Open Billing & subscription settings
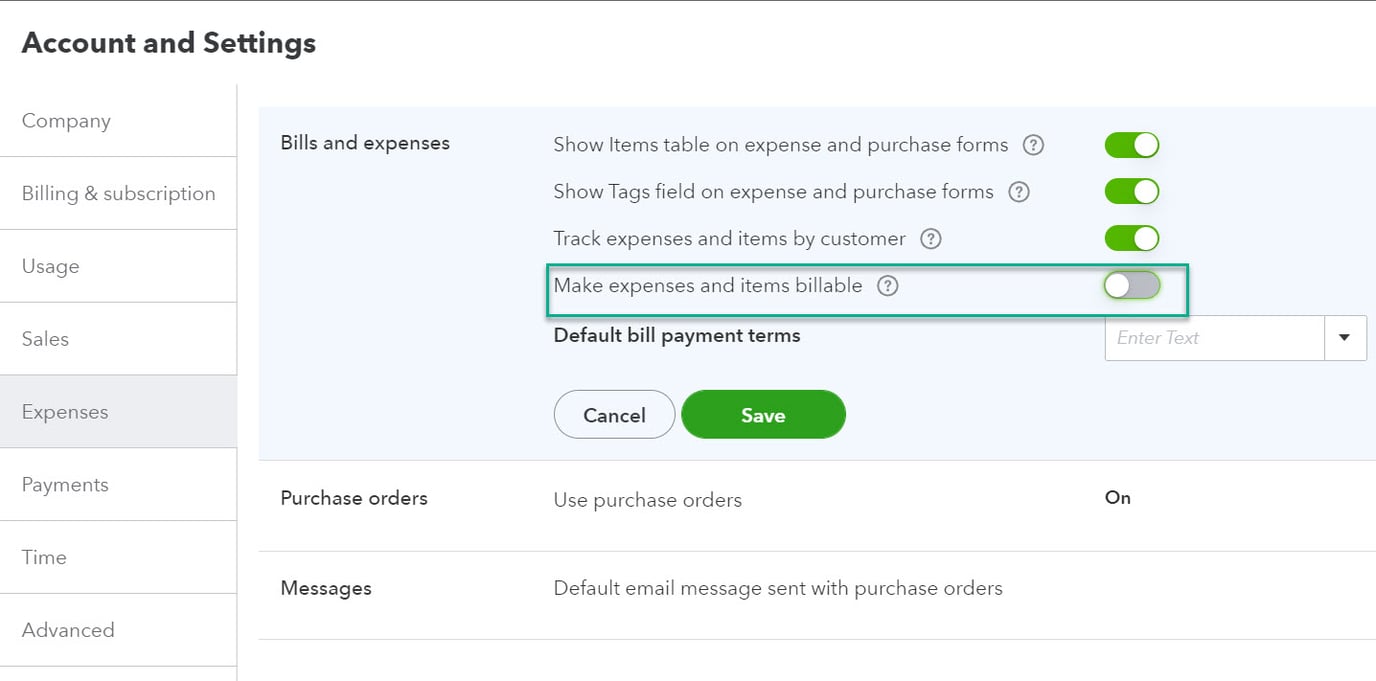1376x681 pixels. point(118,193)
